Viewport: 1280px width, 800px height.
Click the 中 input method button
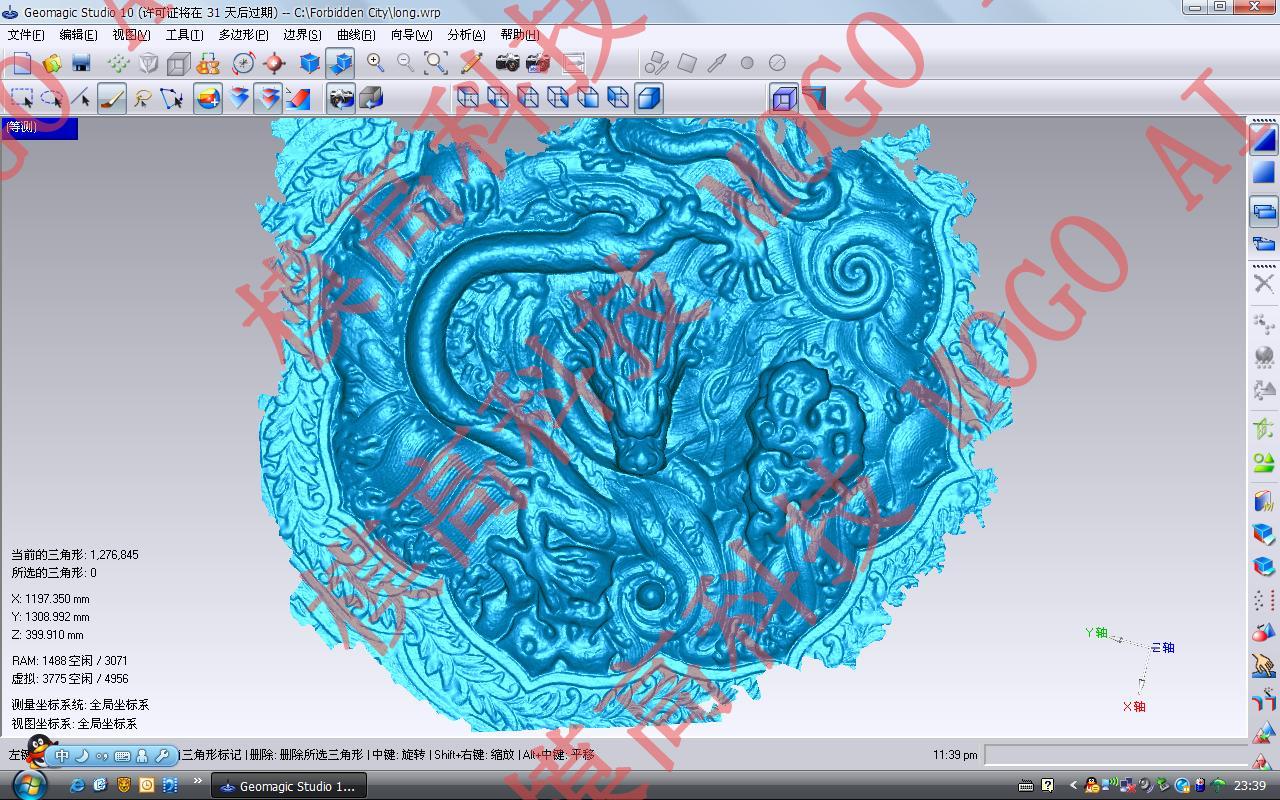62,756
